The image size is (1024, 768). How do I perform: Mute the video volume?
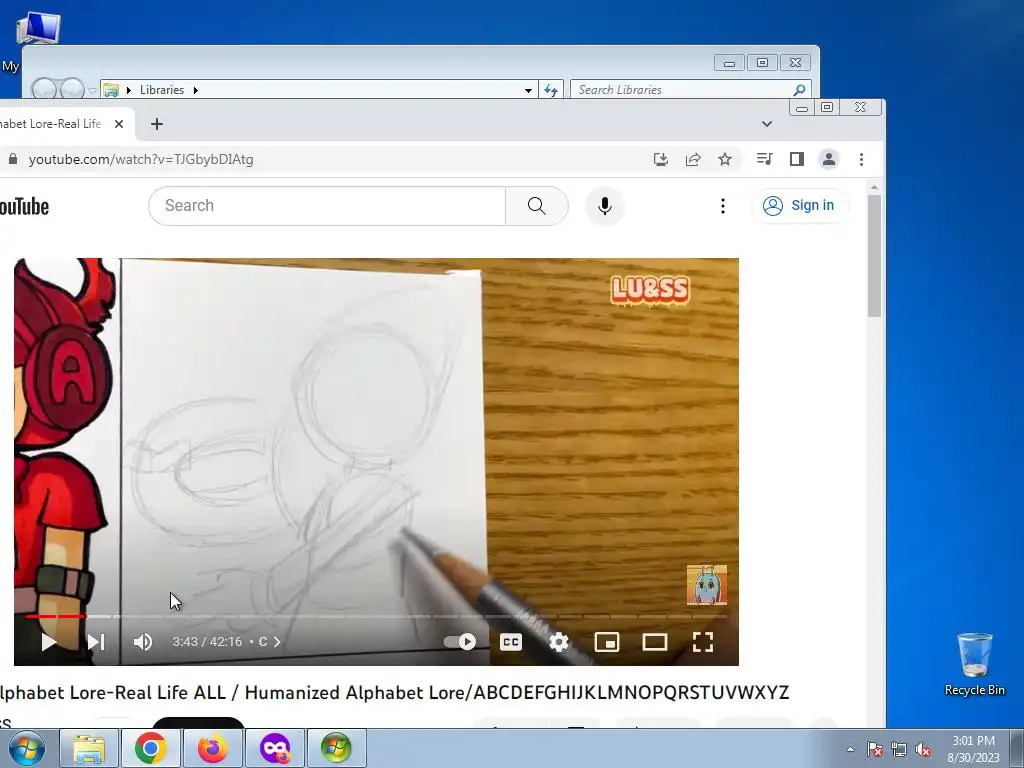pos(142,642)
